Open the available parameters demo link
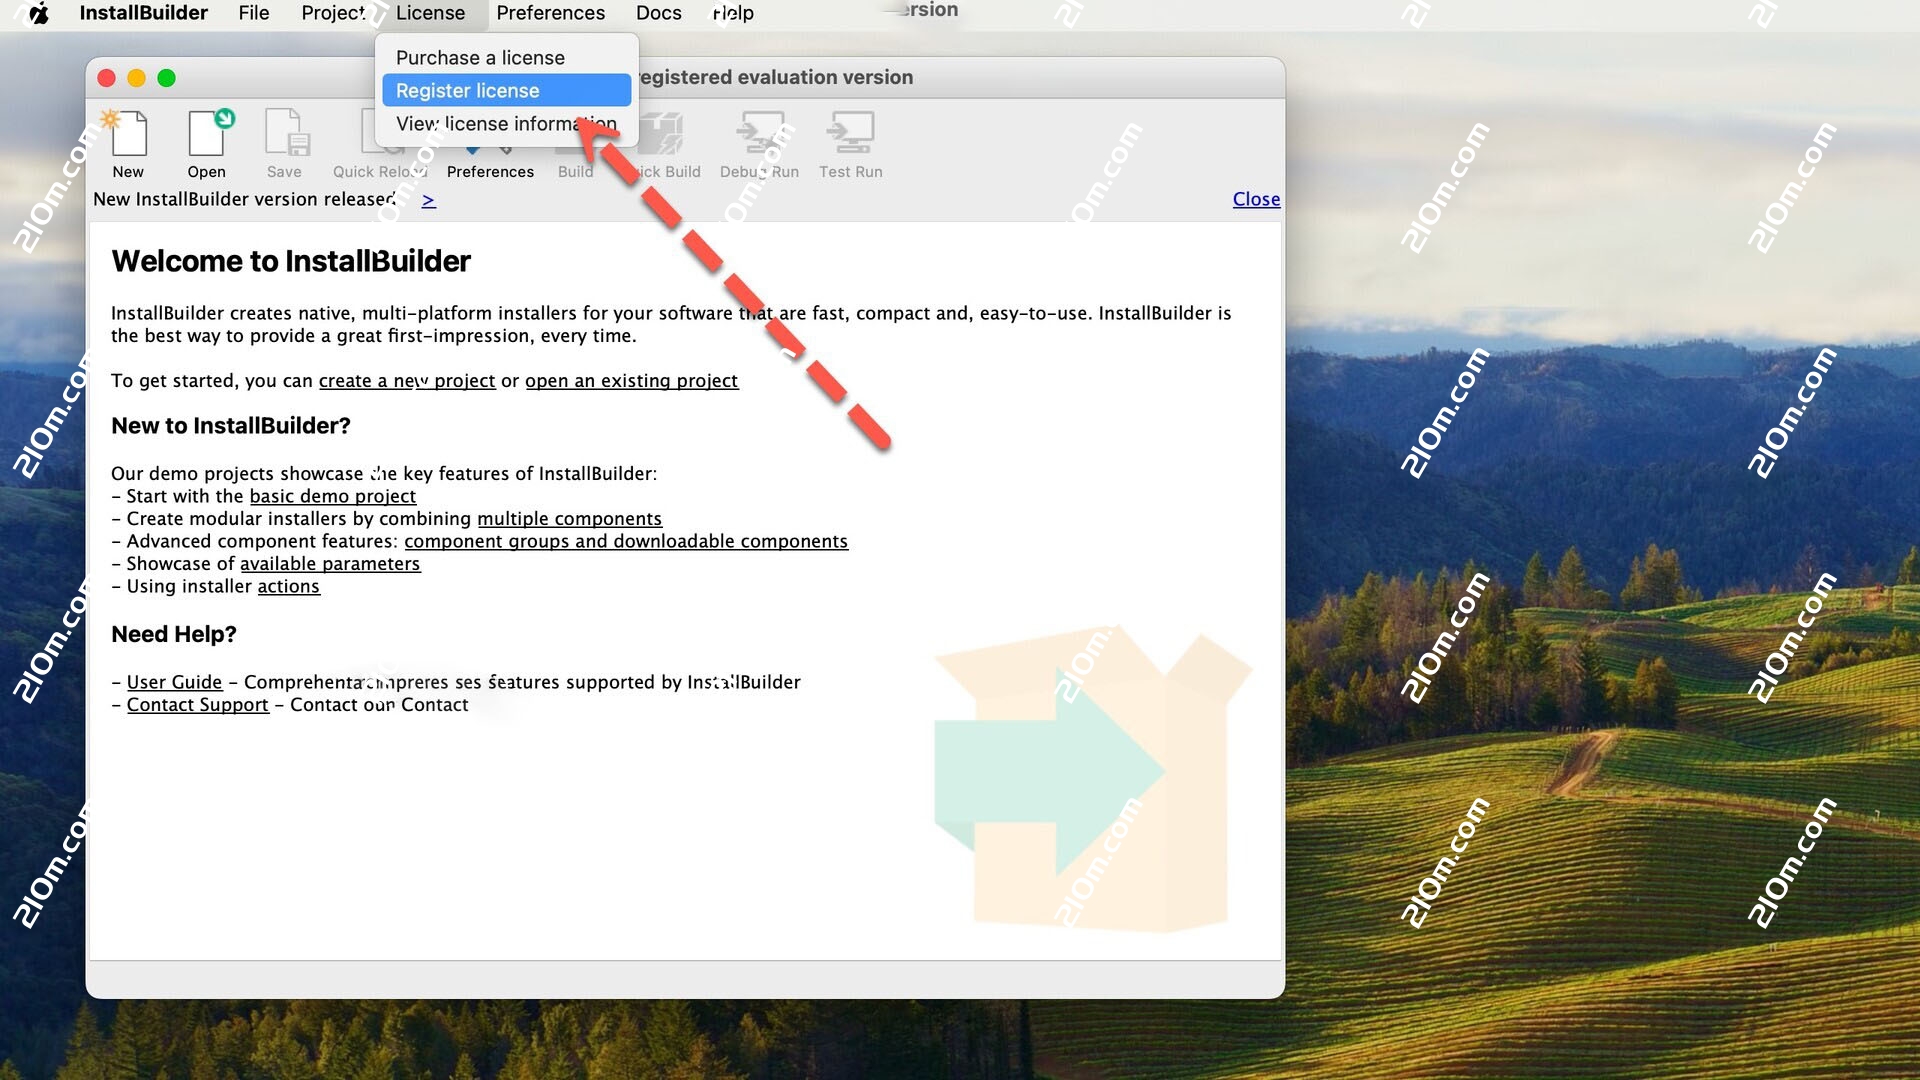Image resolution: width=1920 pixels, height=1080 pixels. [330, 564]
